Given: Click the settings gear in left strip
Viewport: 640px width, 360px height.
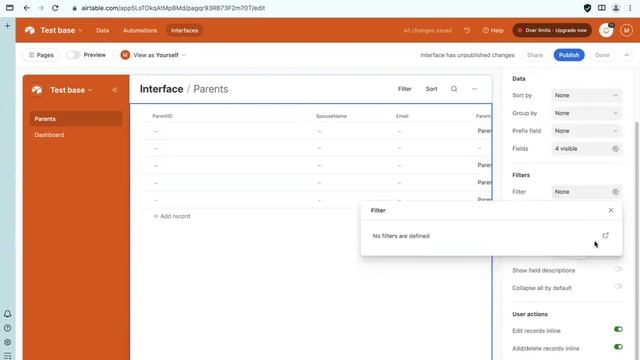Looking at the screenshot, I should (7, 342).
